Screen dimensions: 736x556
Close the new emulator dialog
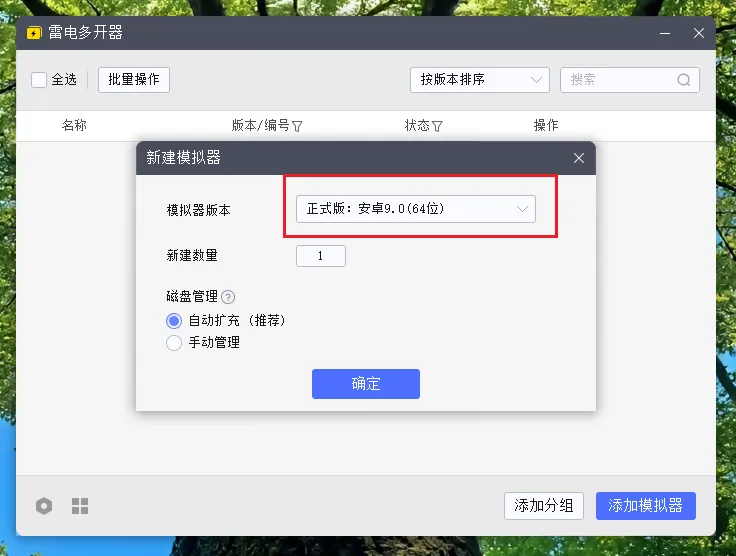(x=579, y=158)
